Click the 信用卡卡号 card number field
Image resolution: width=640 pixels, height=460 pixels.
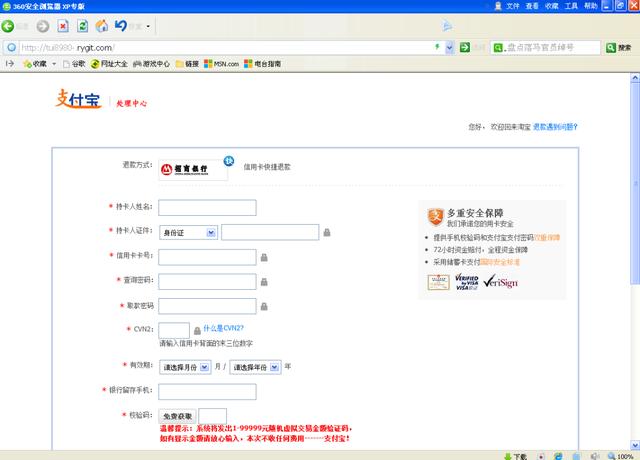pyautogui.click(x=207, y=257)
